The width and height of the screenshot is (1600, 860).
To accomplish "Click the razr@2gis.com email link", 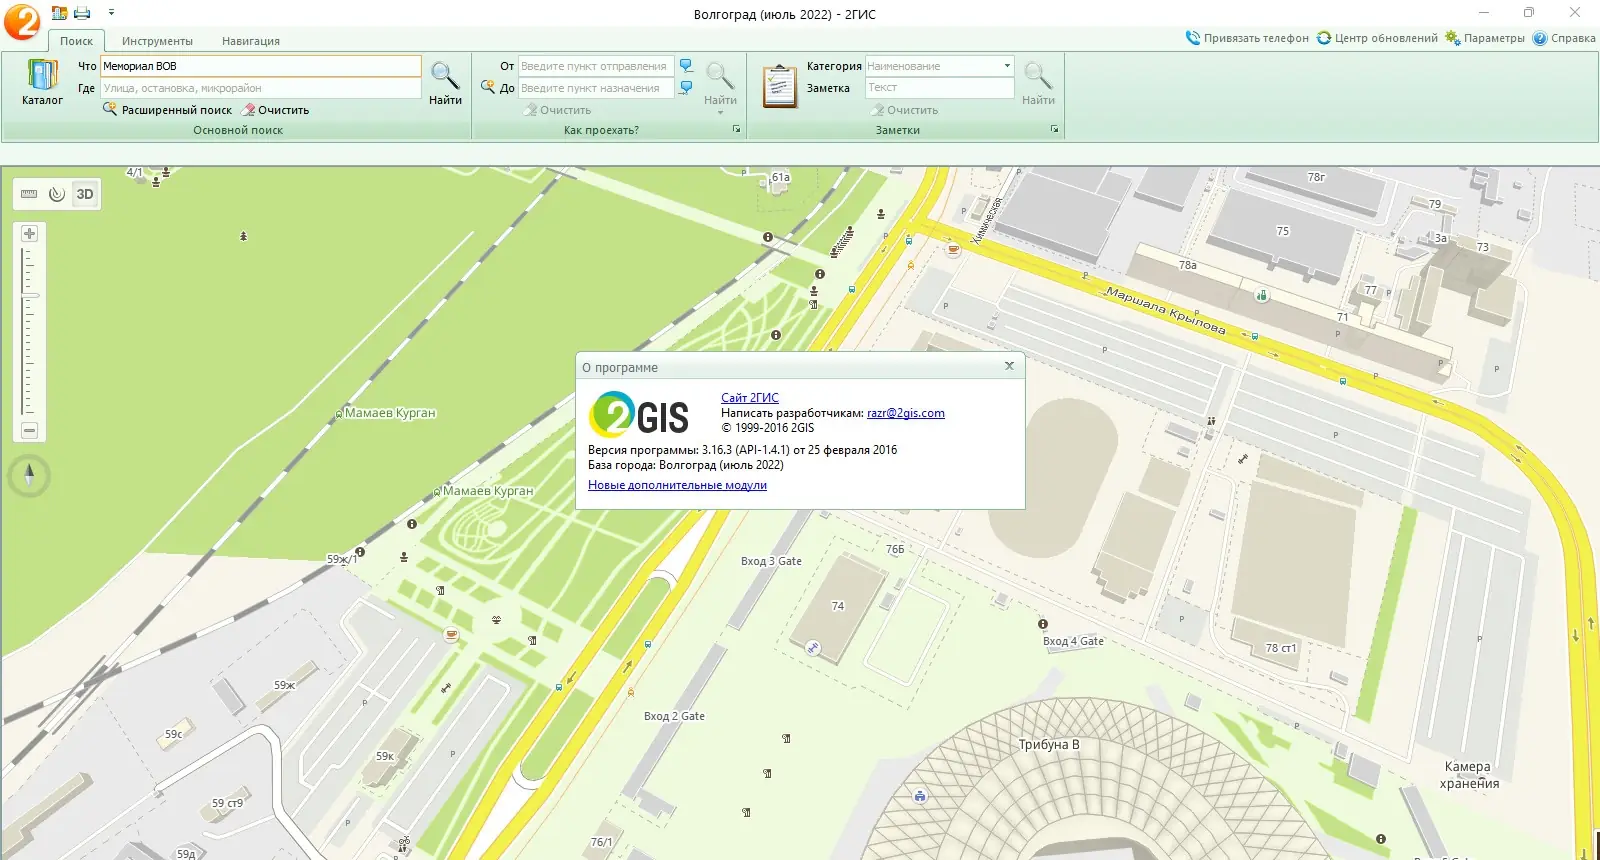I will (x=906, y=413).
